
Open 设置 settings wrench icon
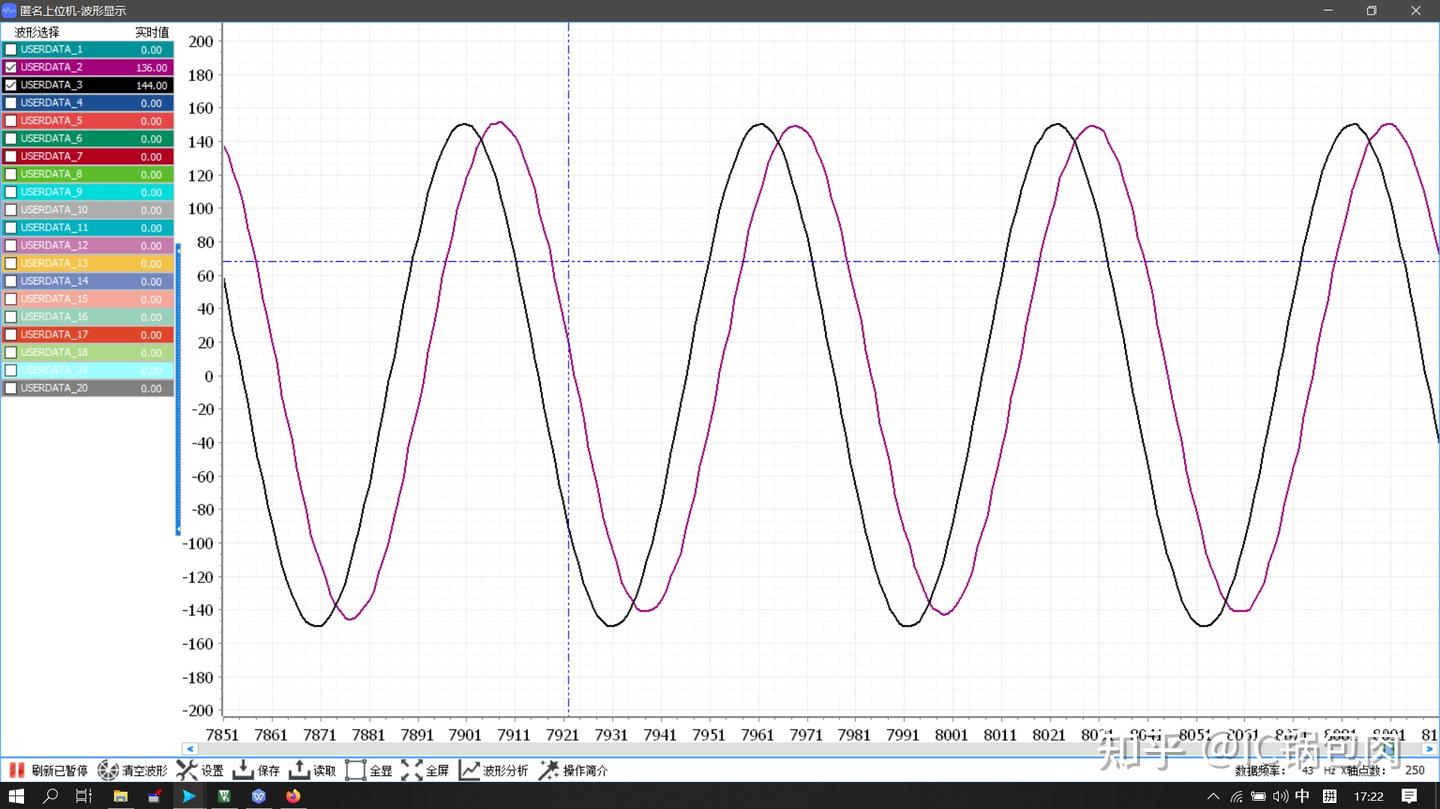187,770
